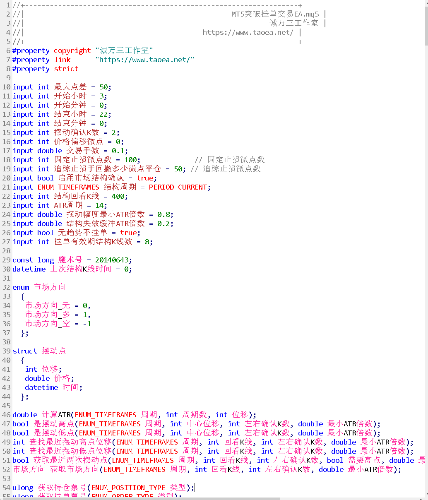This screenshot has width=428, height=500.
Task: Click the "double" keyword on line 42
Action: [37, 378]
